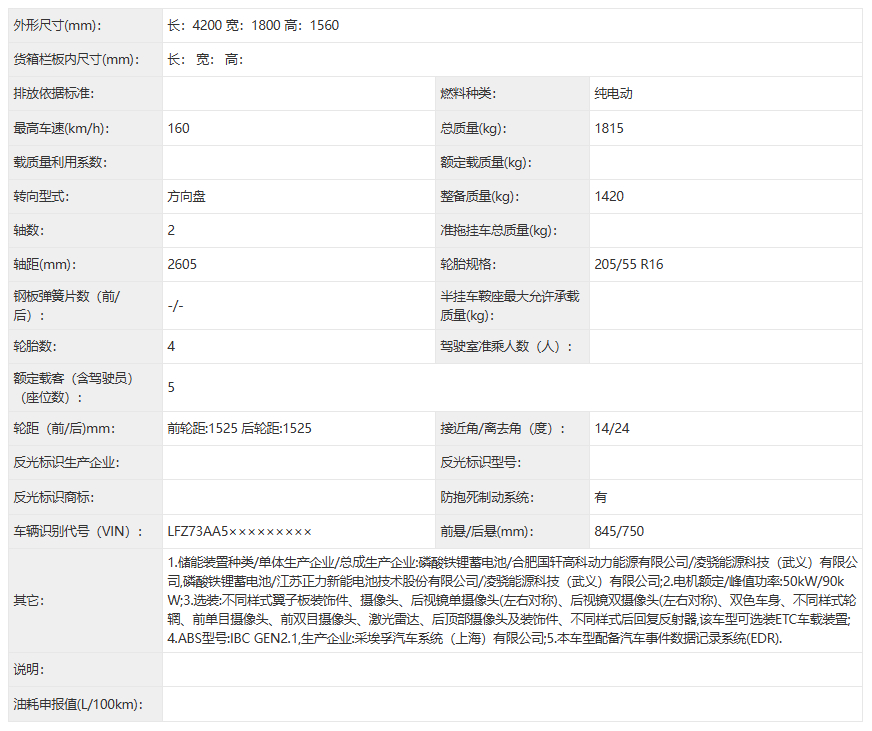Click the 油耗申报值(L/100km) label
The height and width of the screenshot is (731, 872).
click(78, 704)
